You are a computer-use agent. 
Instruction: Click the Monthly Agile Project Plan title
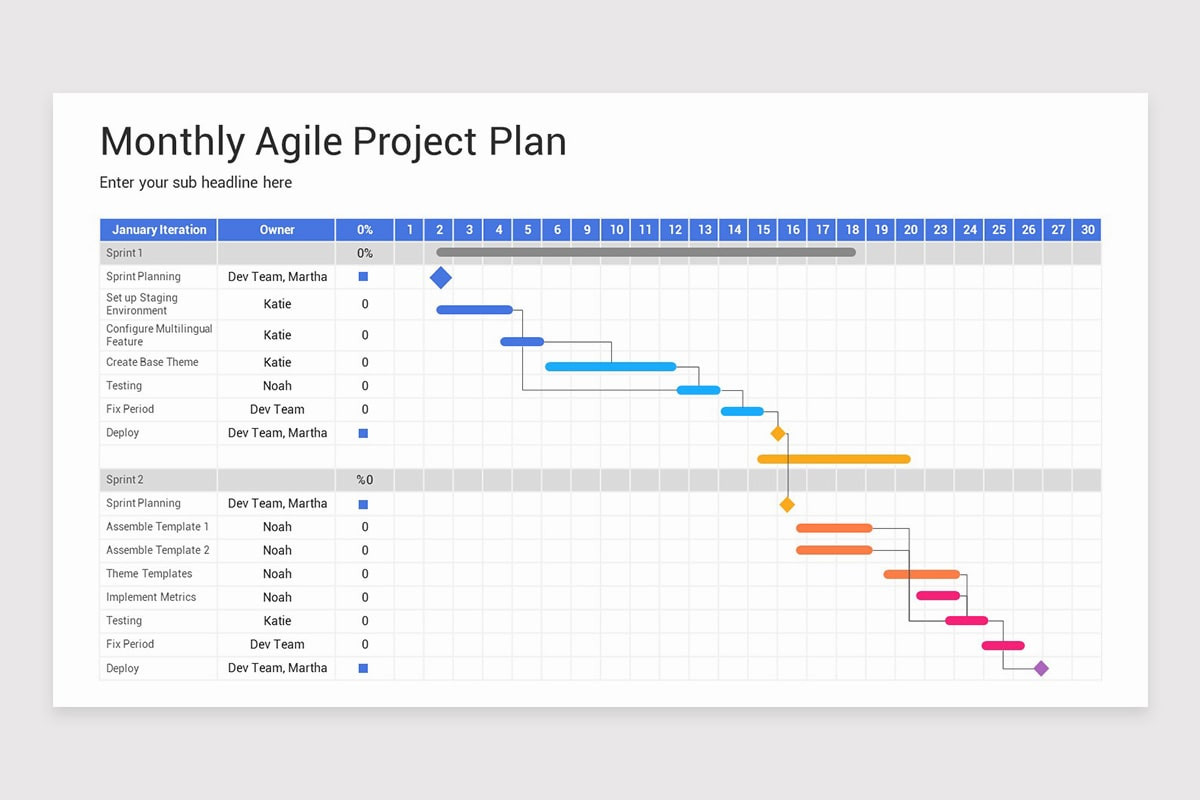[333, 142]
